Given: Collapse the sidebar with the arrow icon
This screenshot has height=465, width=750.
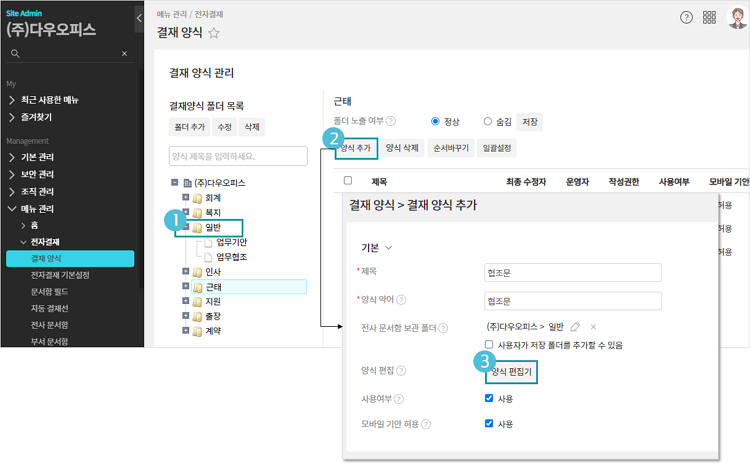Looking at the screenshot, I should [138, 18].
